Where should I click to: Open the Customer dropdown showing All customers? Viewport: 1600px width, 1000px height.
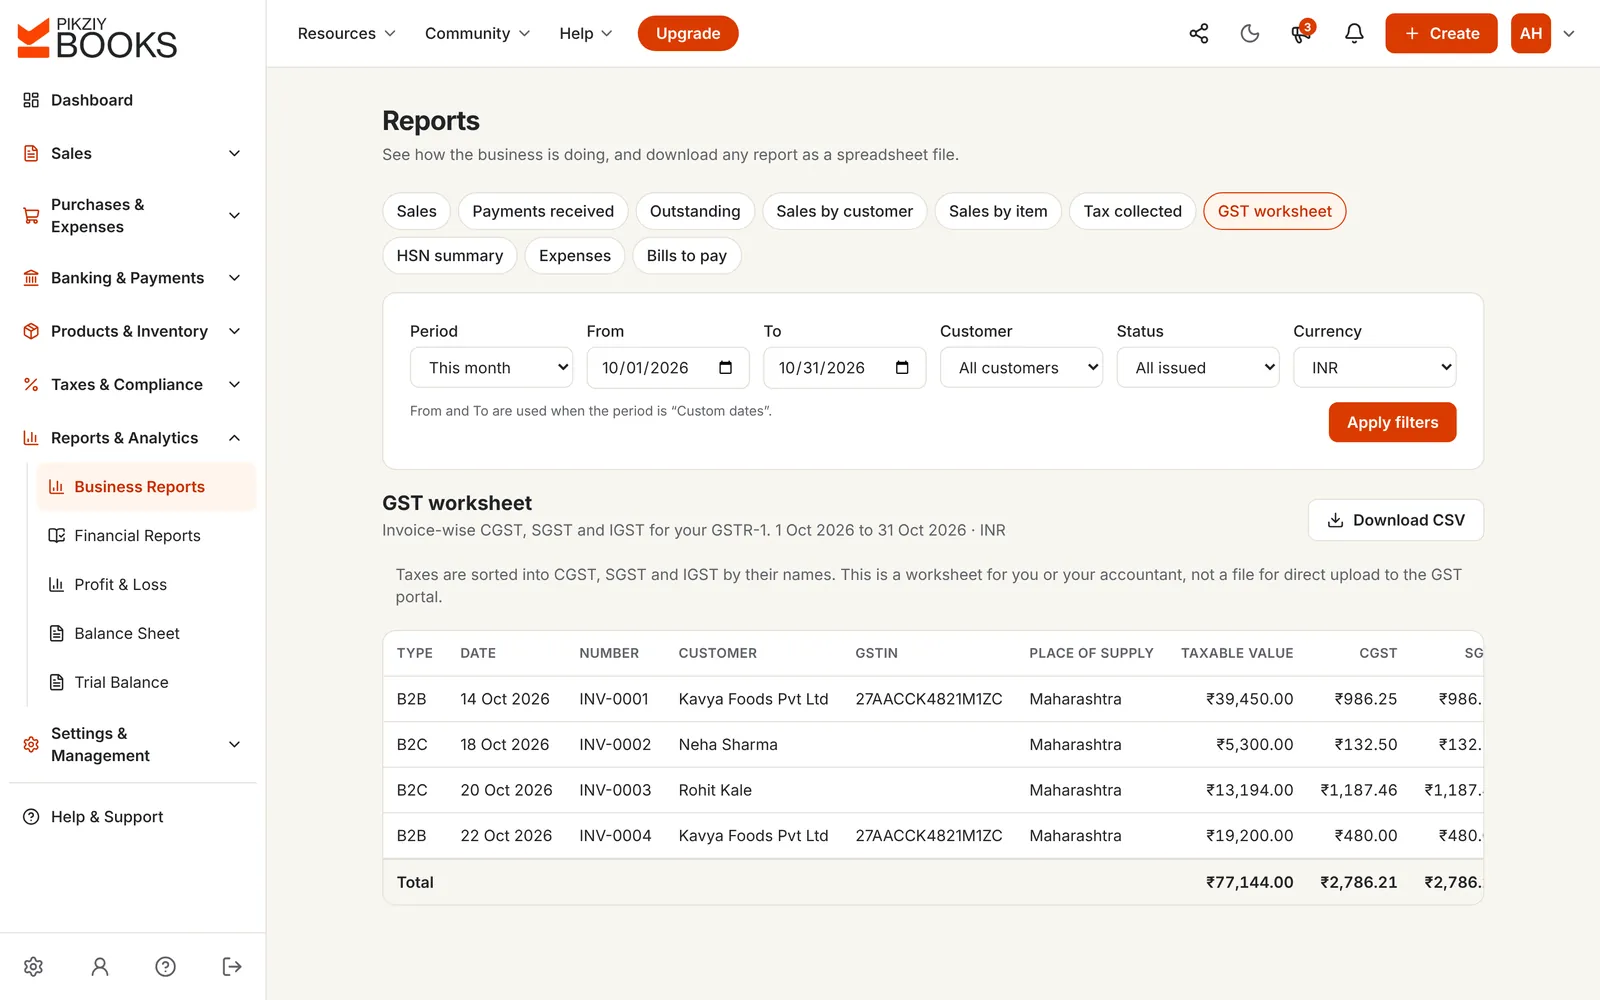[1021, 368]
